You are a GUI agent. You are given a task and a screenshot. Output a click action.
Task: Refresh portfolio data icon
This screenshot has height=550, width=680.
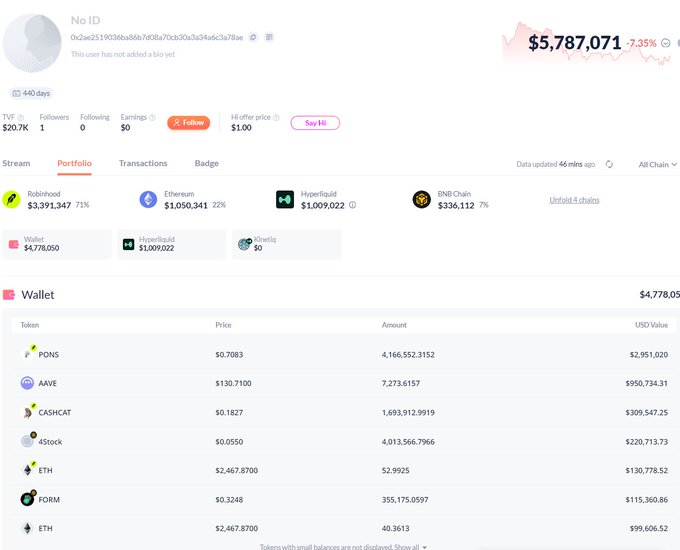[x=609, y=164]
